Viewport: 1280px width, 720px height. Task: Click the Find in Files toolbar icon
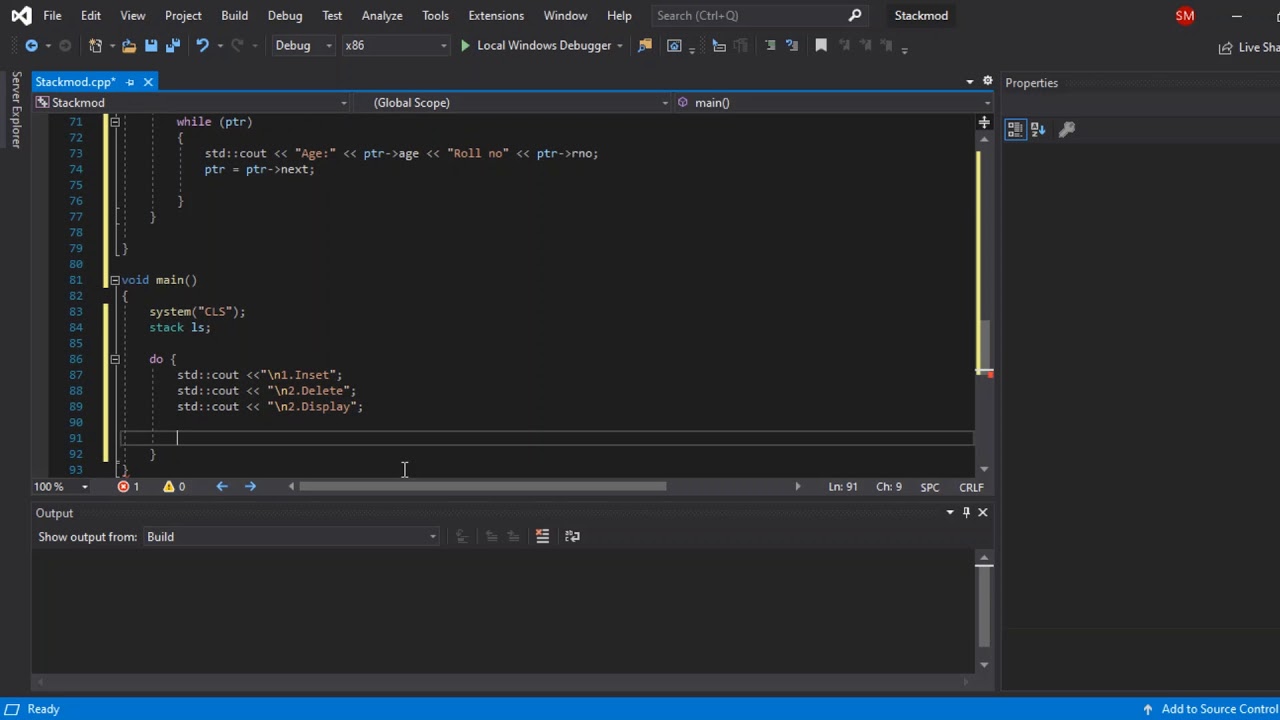point(645,45)
